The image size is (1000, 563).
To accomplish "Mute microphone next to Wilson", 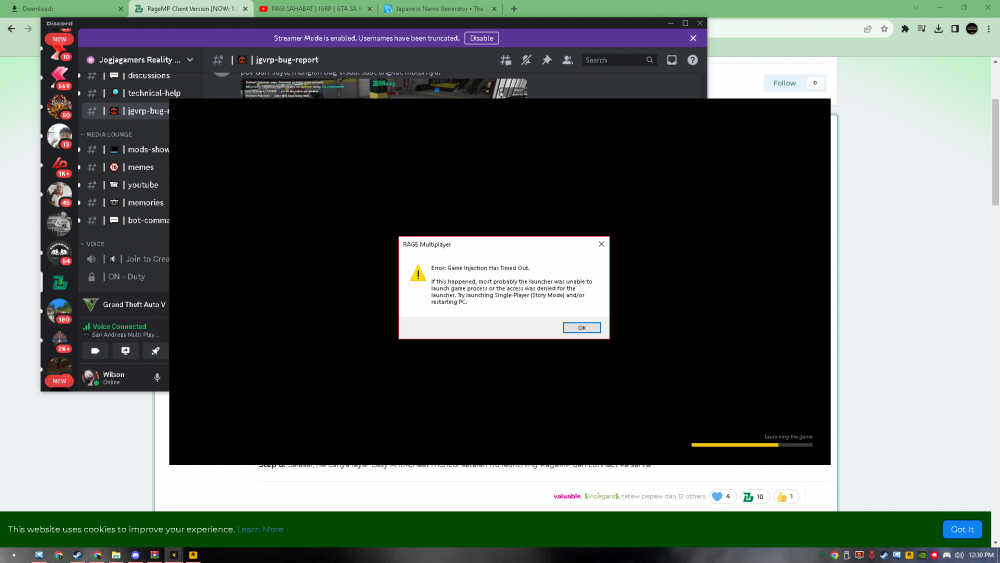I will [157, 377].
